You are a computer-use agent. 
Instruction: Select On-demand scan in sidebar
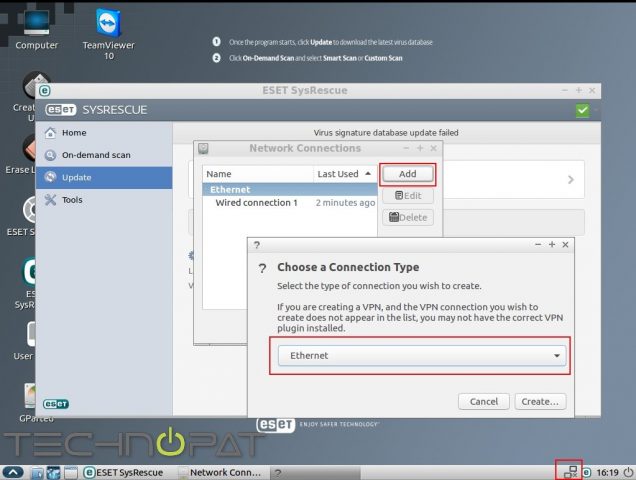point(104,155)
